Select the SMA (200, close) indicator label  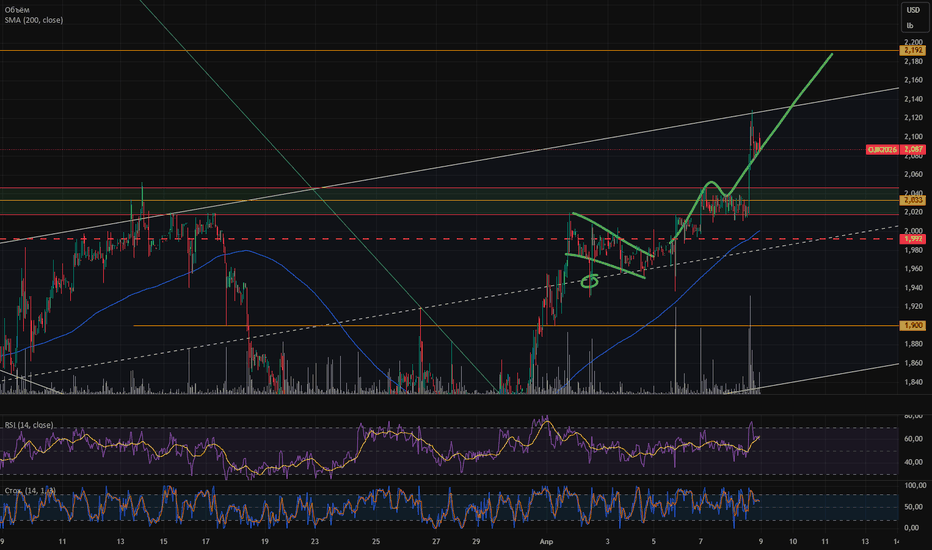(34, 20)
